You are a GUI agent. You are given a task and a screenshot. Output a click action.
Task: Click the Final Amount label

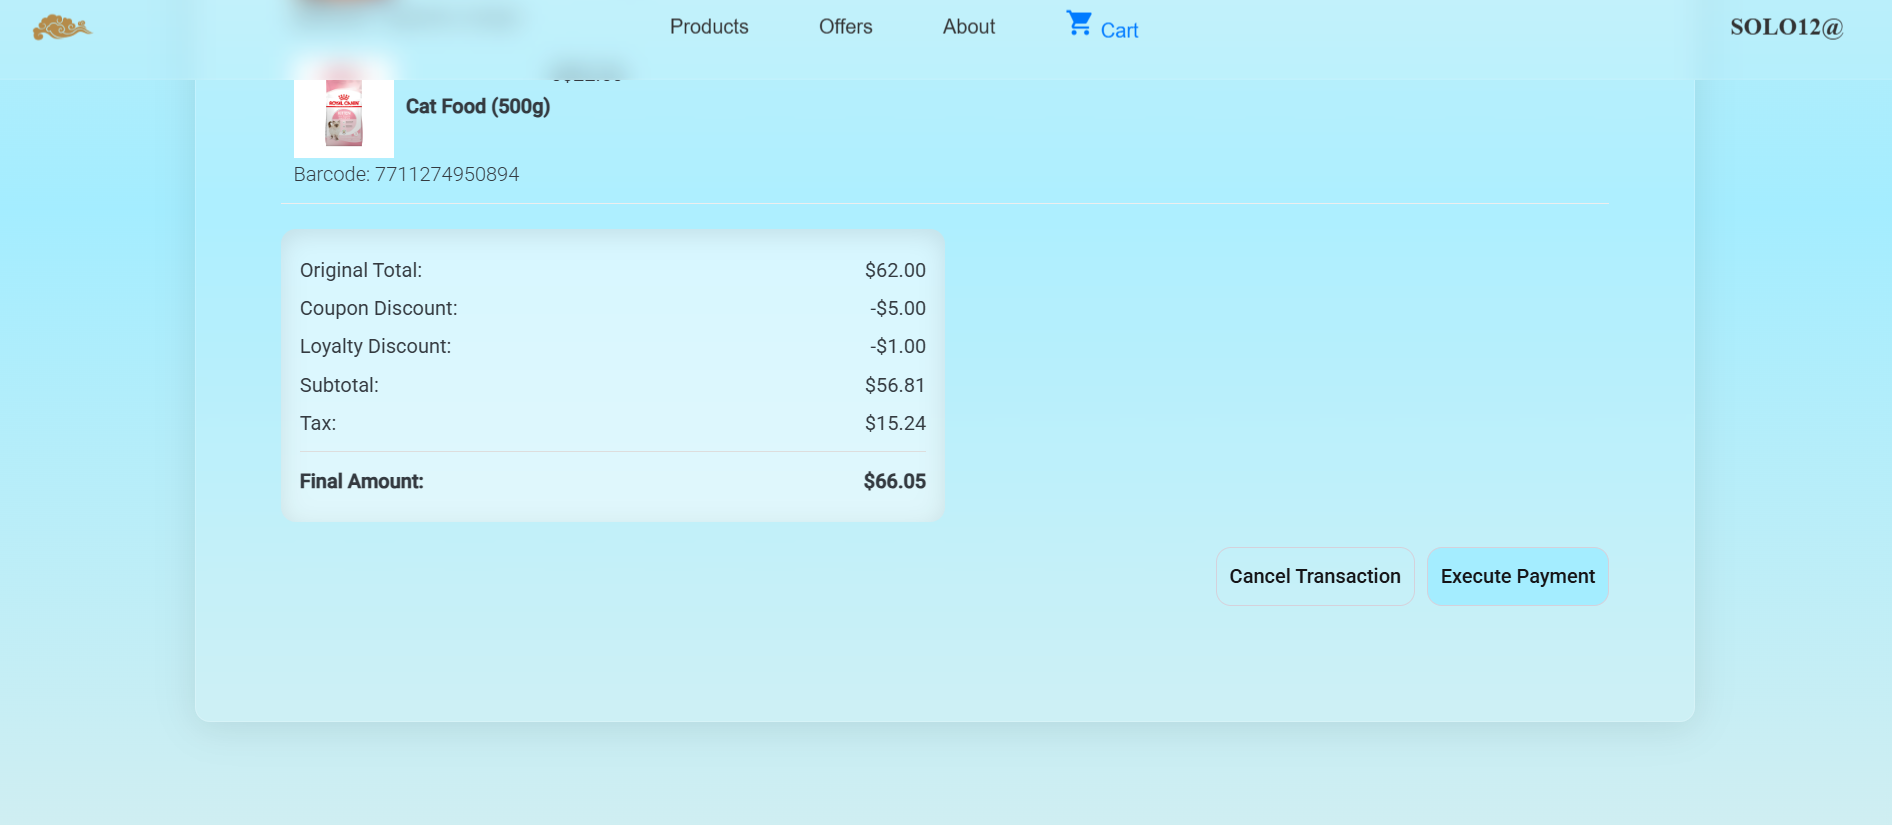click(361, 481)
